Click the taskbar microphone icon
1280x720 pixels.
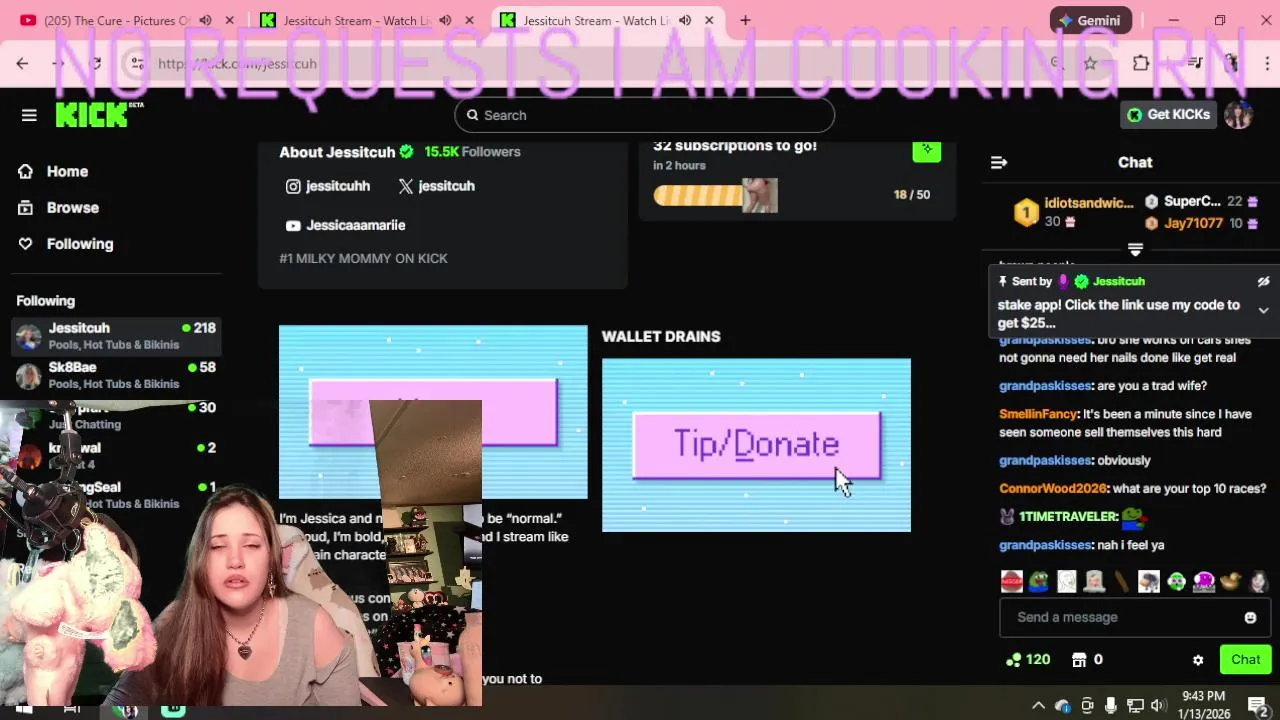[x=1111, y=706]
